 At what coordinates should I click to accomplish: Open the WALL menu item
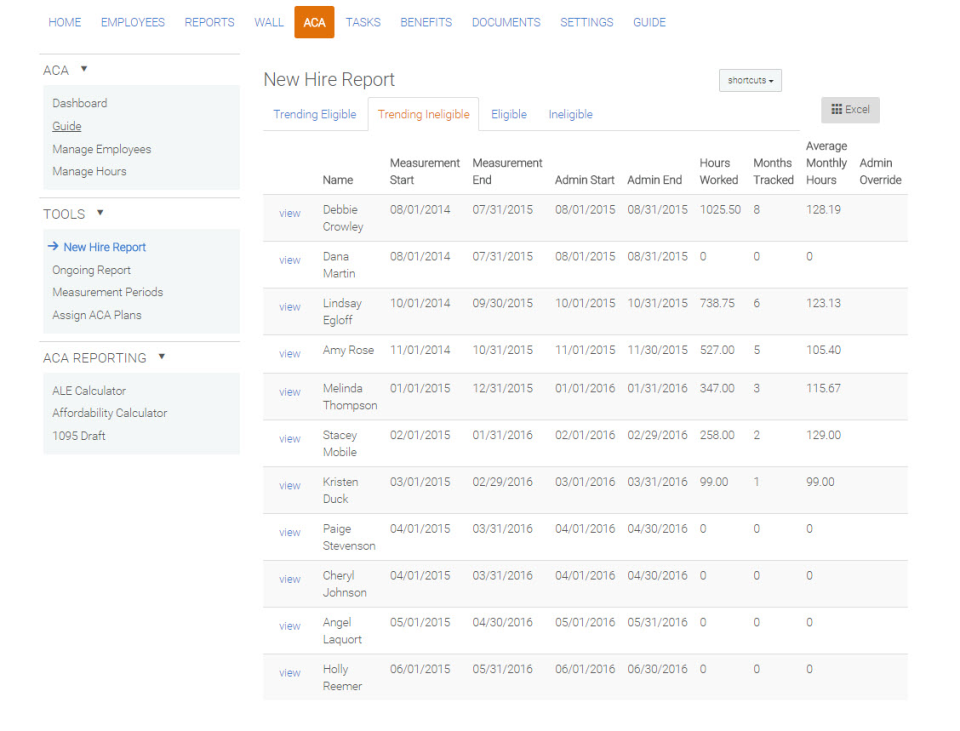coord(269,23)
